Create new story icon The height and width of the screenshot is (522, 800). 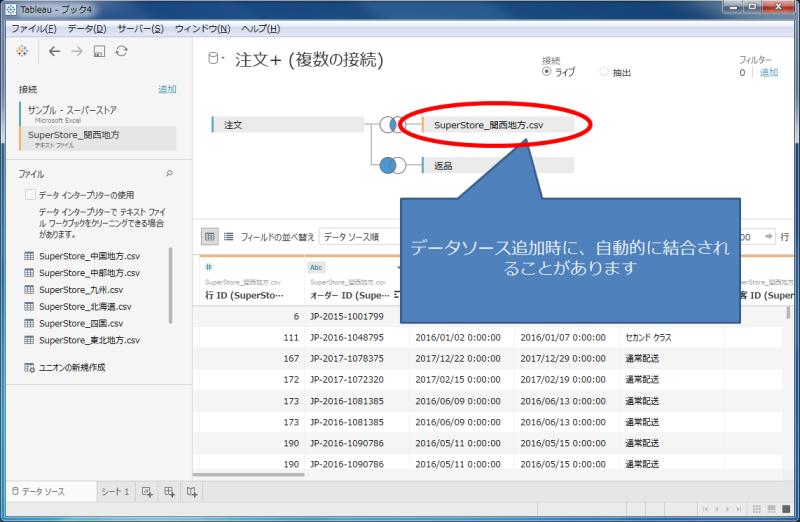[192, 492]
